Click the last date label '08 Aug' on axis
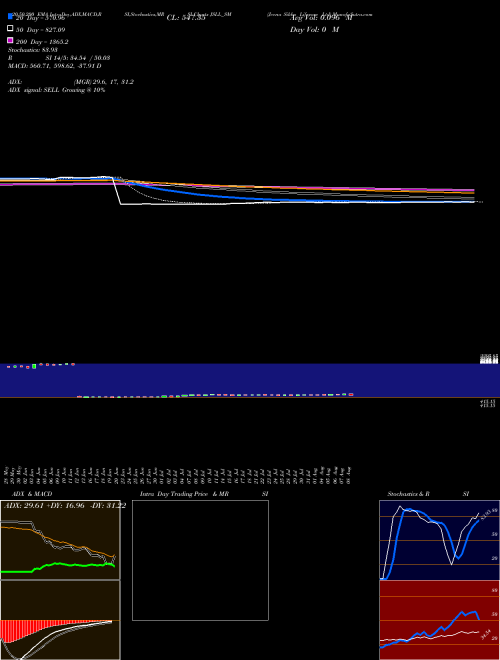500x660 pixels. 349,475
